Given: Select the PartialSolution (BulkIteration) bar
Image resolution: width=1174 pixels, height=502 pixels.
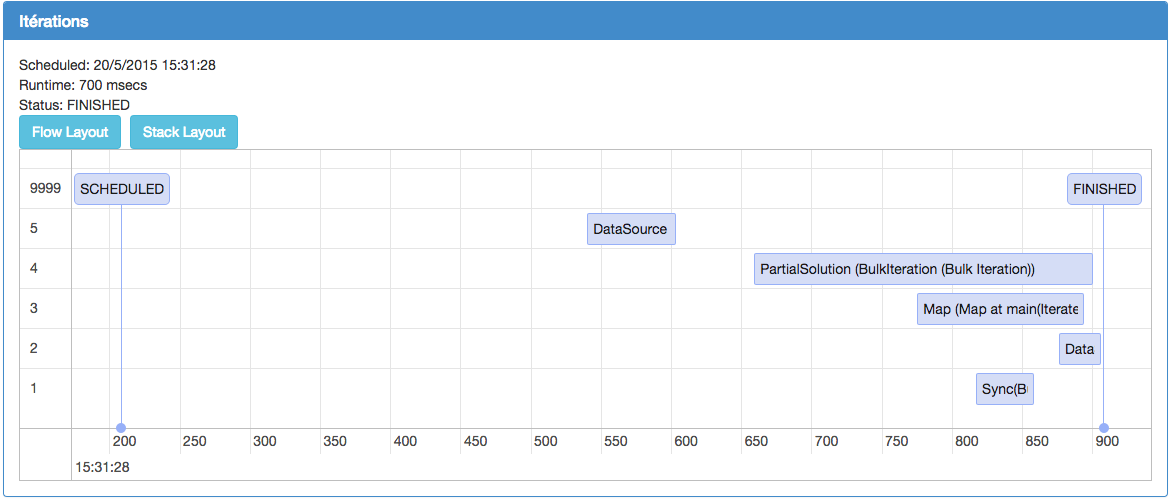Looking at the screenshot, I should [922, 269].
